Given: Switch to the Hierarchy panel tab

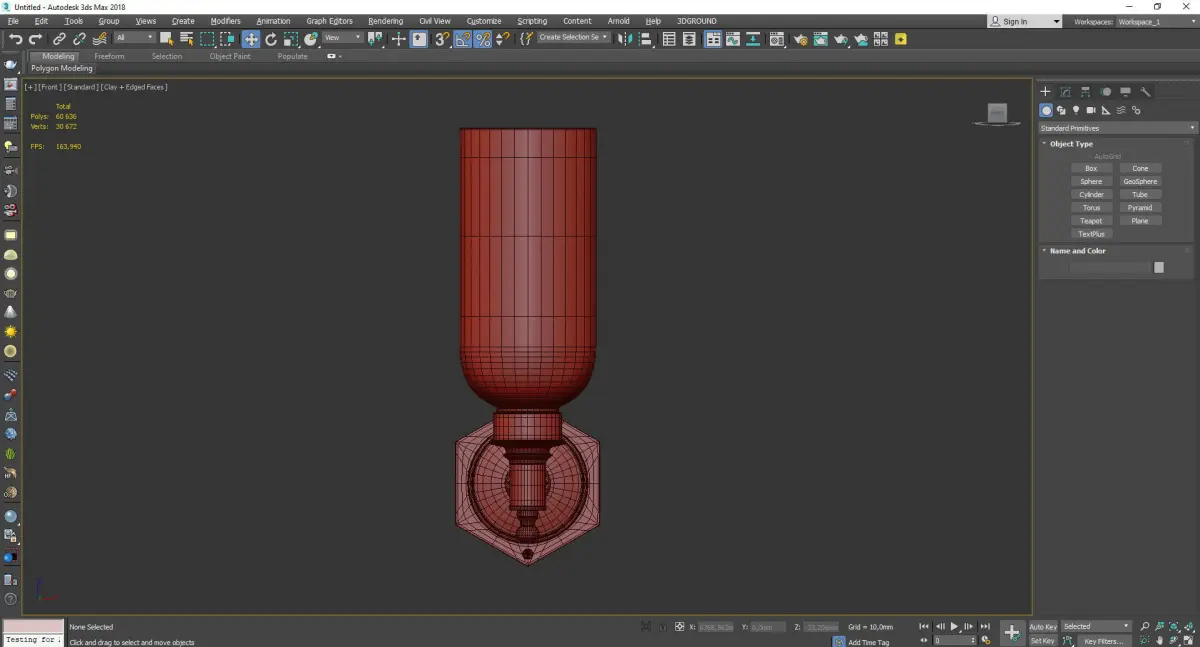Looking at the screenshot, I should coord(1085,91).
